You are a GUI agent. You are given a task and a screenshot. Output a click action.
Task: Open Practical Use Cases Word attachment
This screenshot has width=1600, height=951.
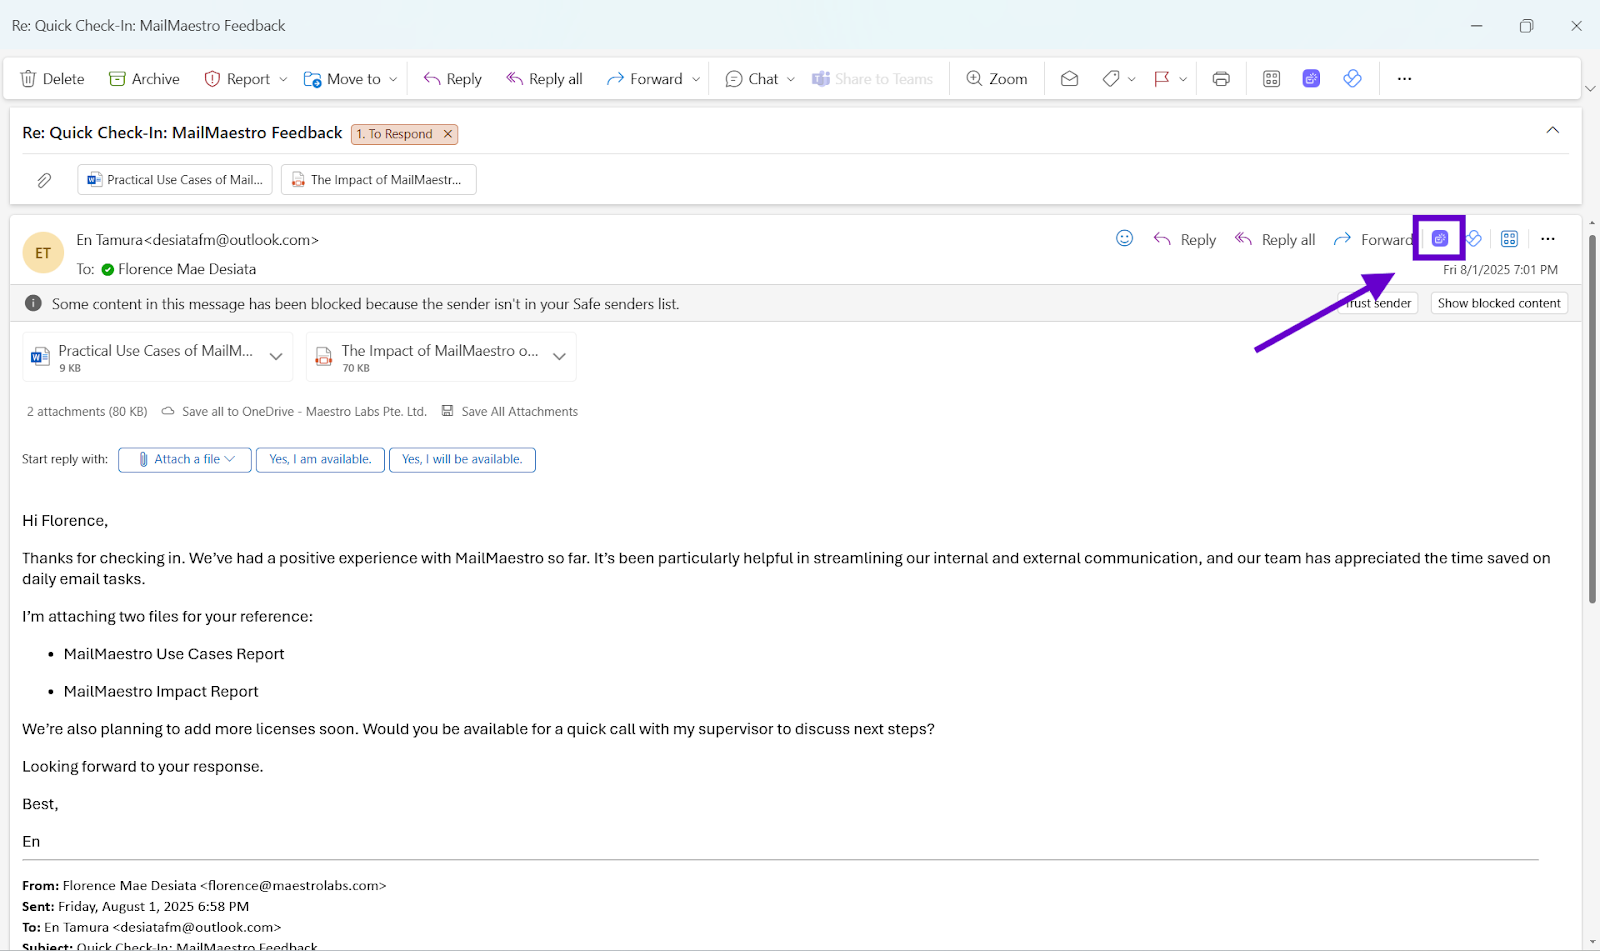142,357
